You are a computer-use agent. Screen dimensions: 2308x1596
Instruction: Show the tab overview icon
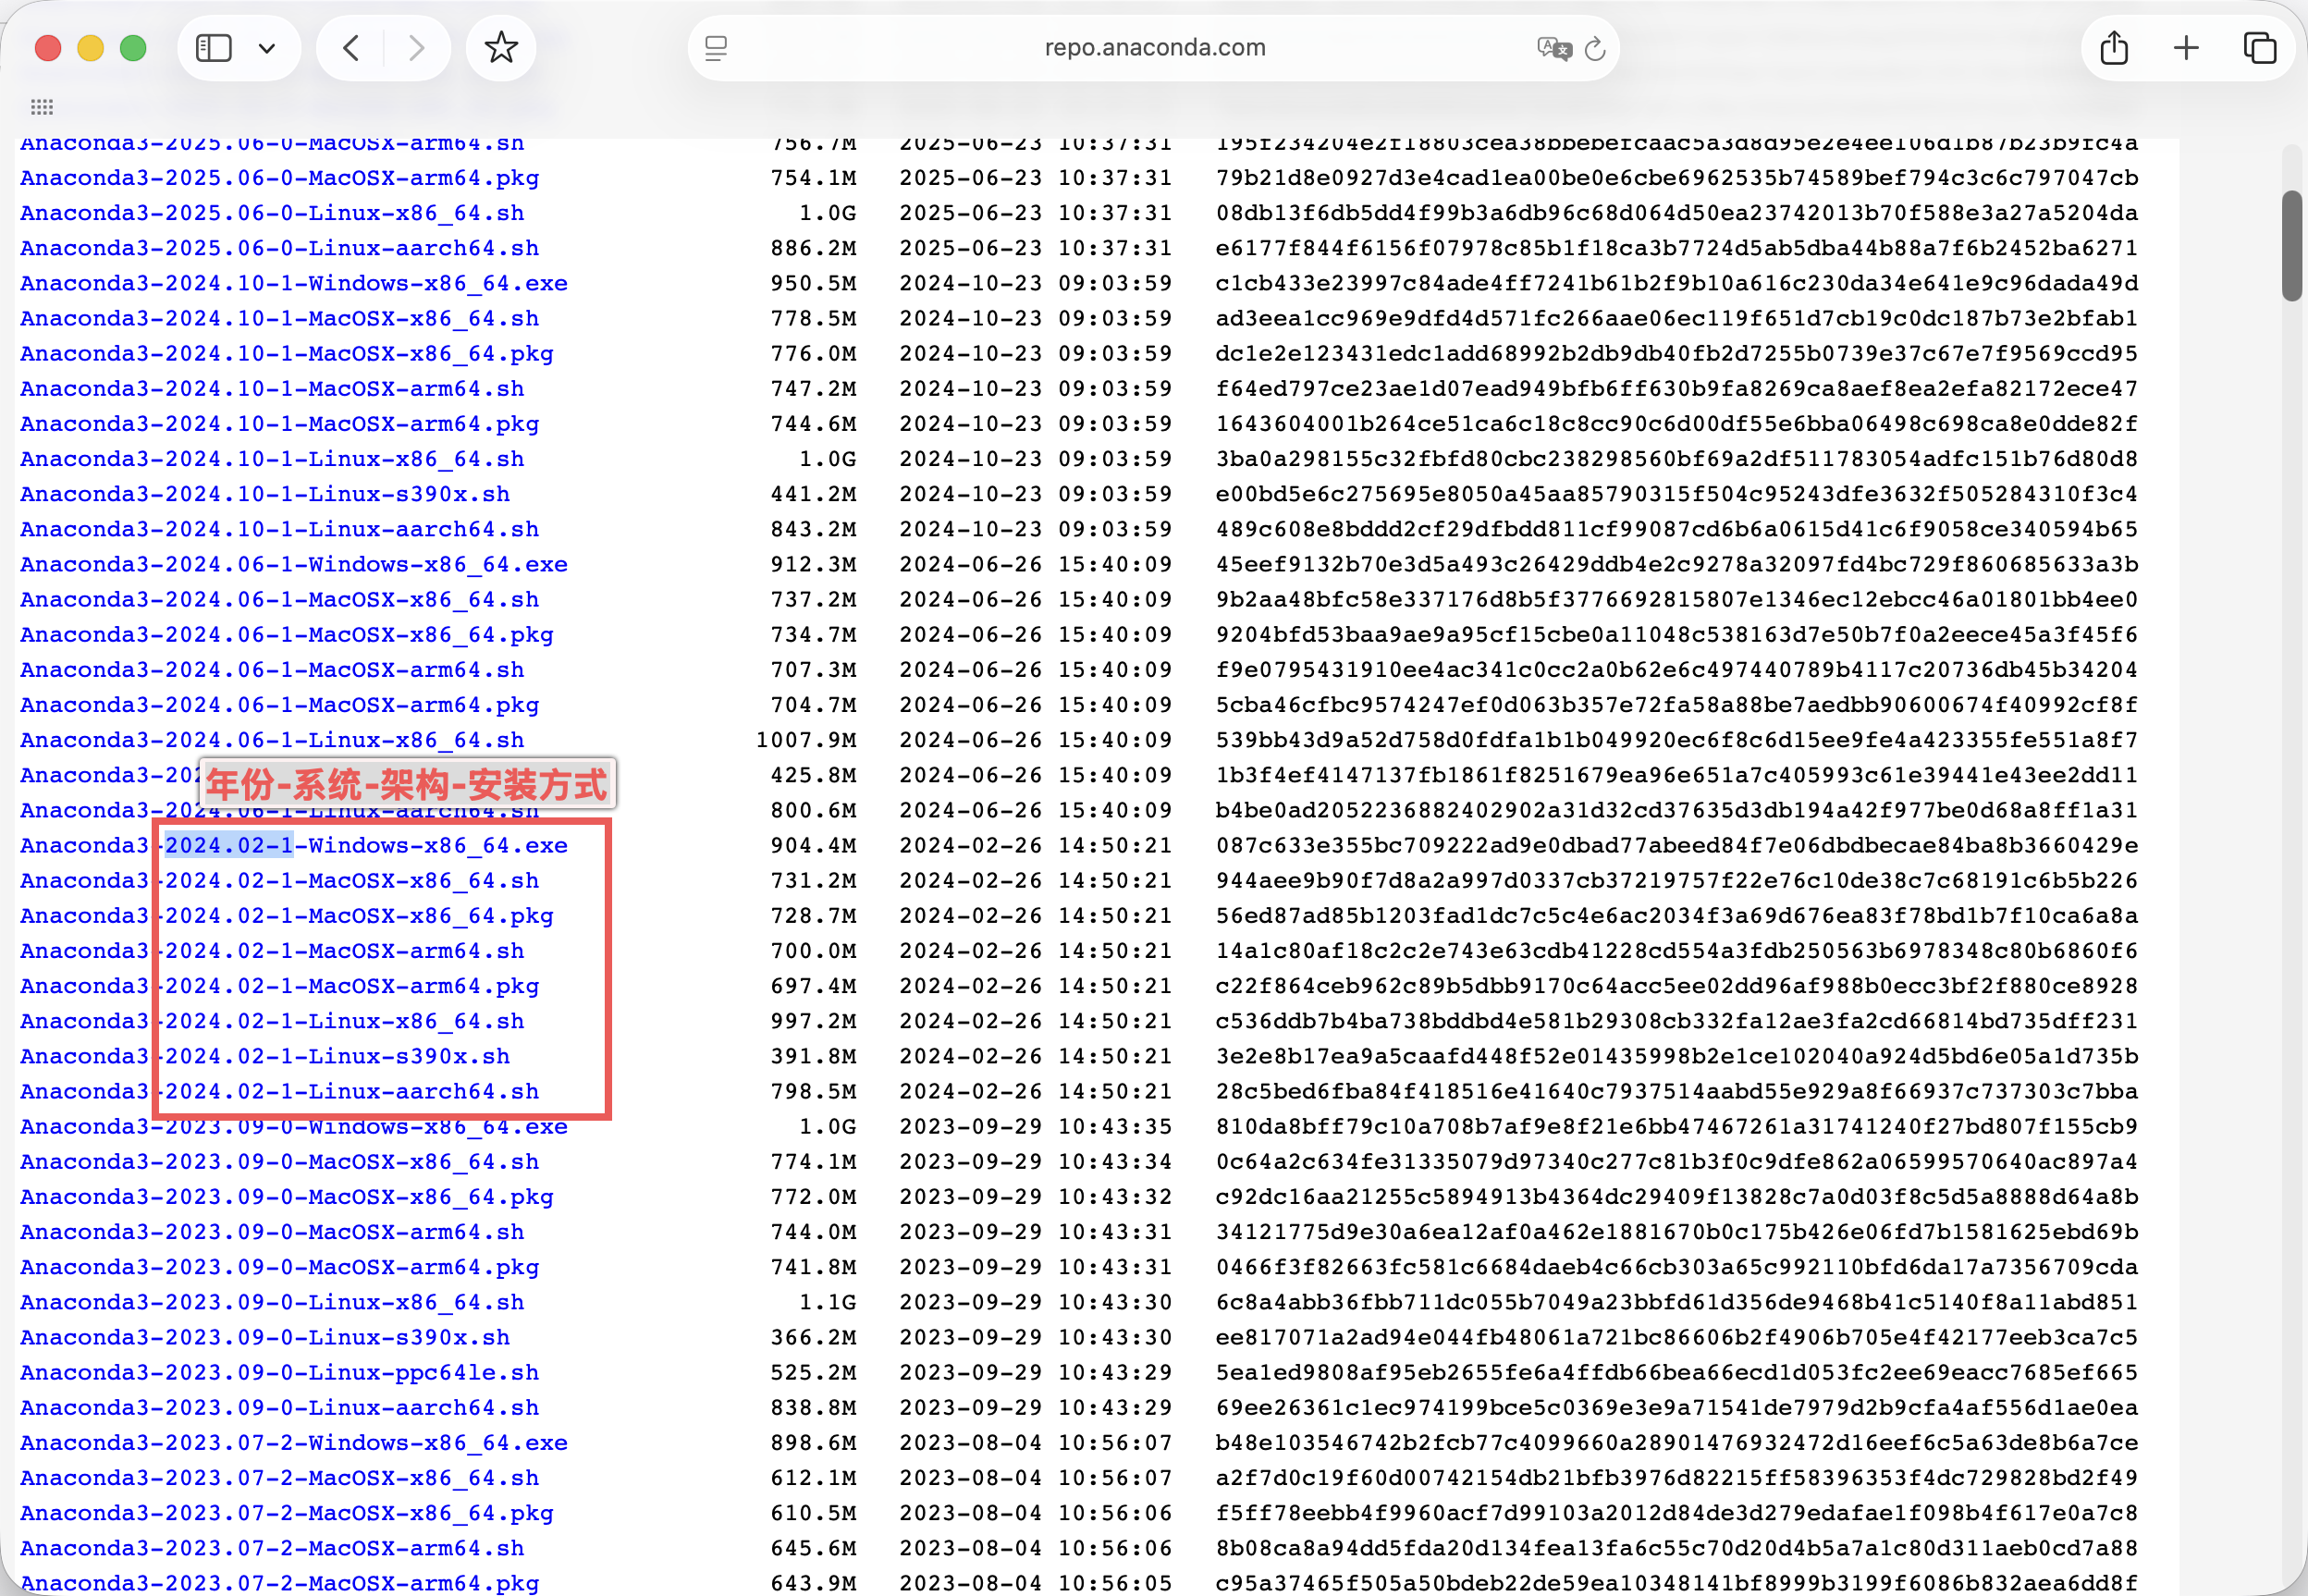click(2259, 48)
